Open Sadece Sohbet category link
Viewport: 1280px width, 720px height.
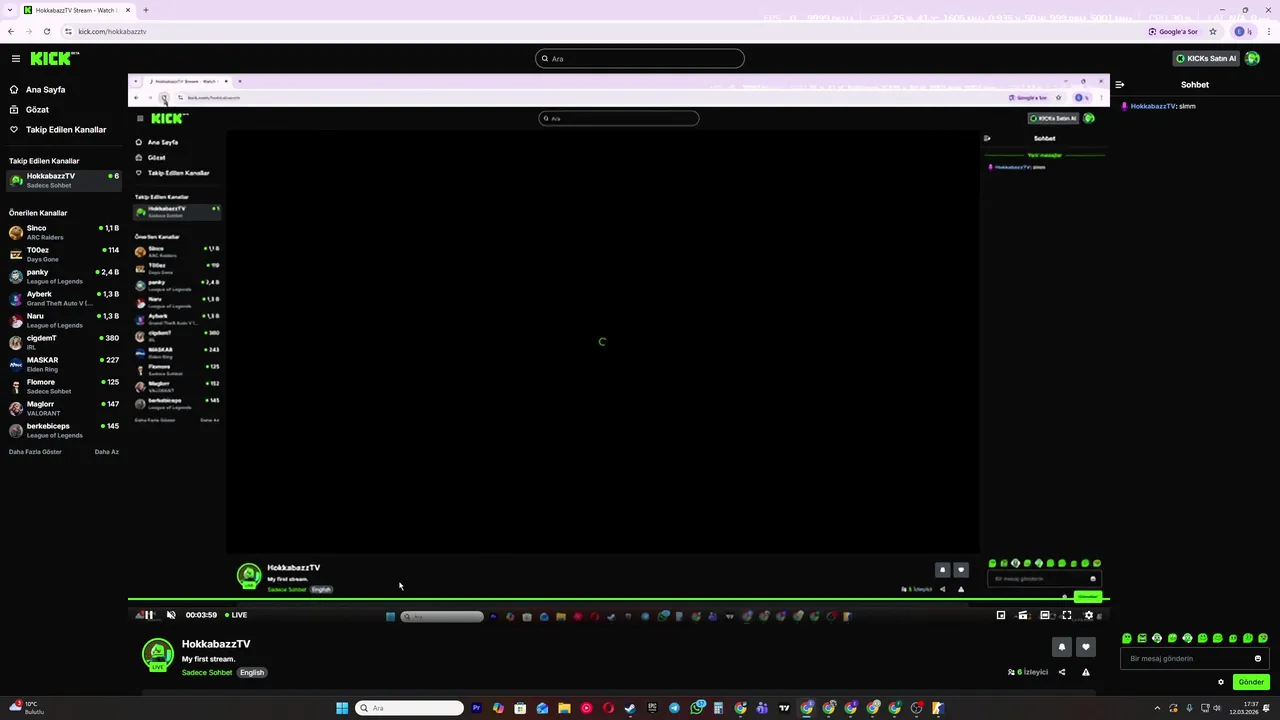tap(207, 672)
